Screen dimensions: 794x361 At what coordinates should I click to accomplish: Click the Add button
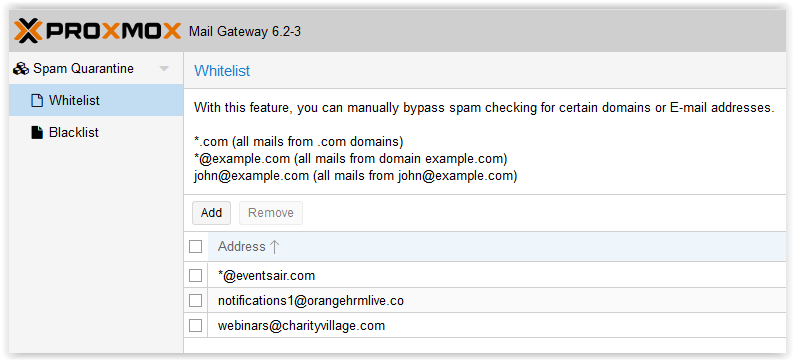(211, 213)
